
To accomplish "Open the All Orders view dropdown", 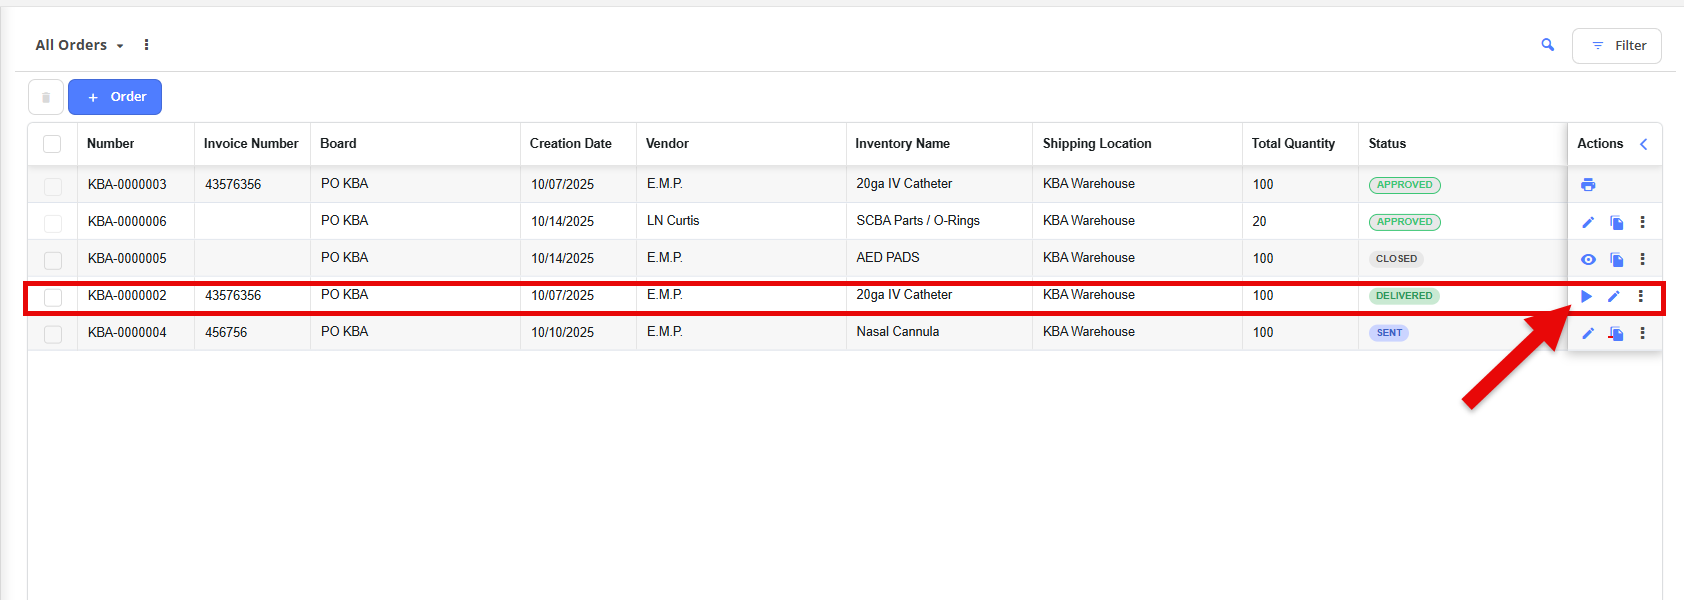I will [x=79, y=45].
